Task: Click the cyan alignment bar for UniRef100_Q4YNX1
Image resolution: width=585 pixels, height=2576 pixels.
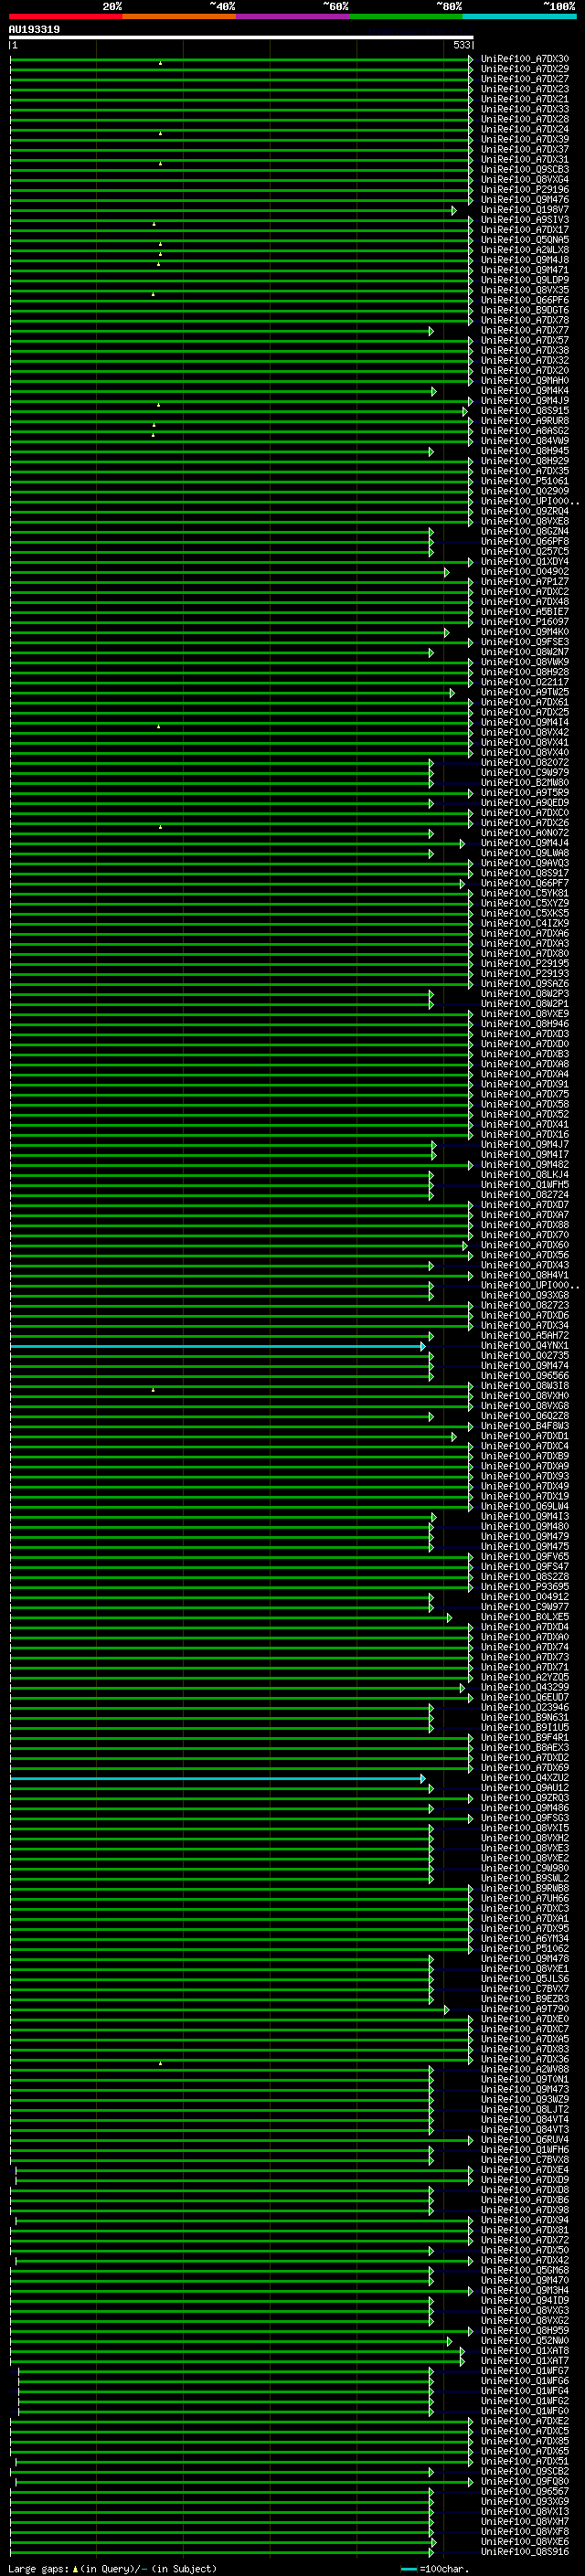Action: 217,1346
